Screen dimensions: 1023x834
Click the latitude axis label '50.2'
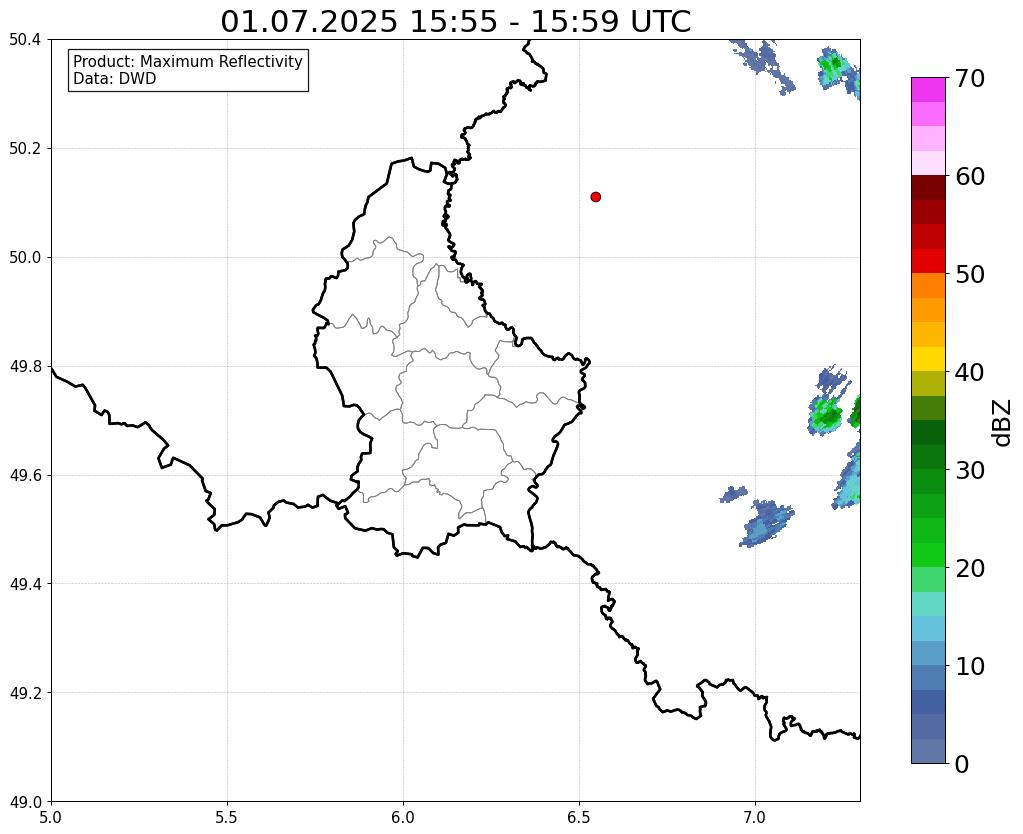coord(25,149)
